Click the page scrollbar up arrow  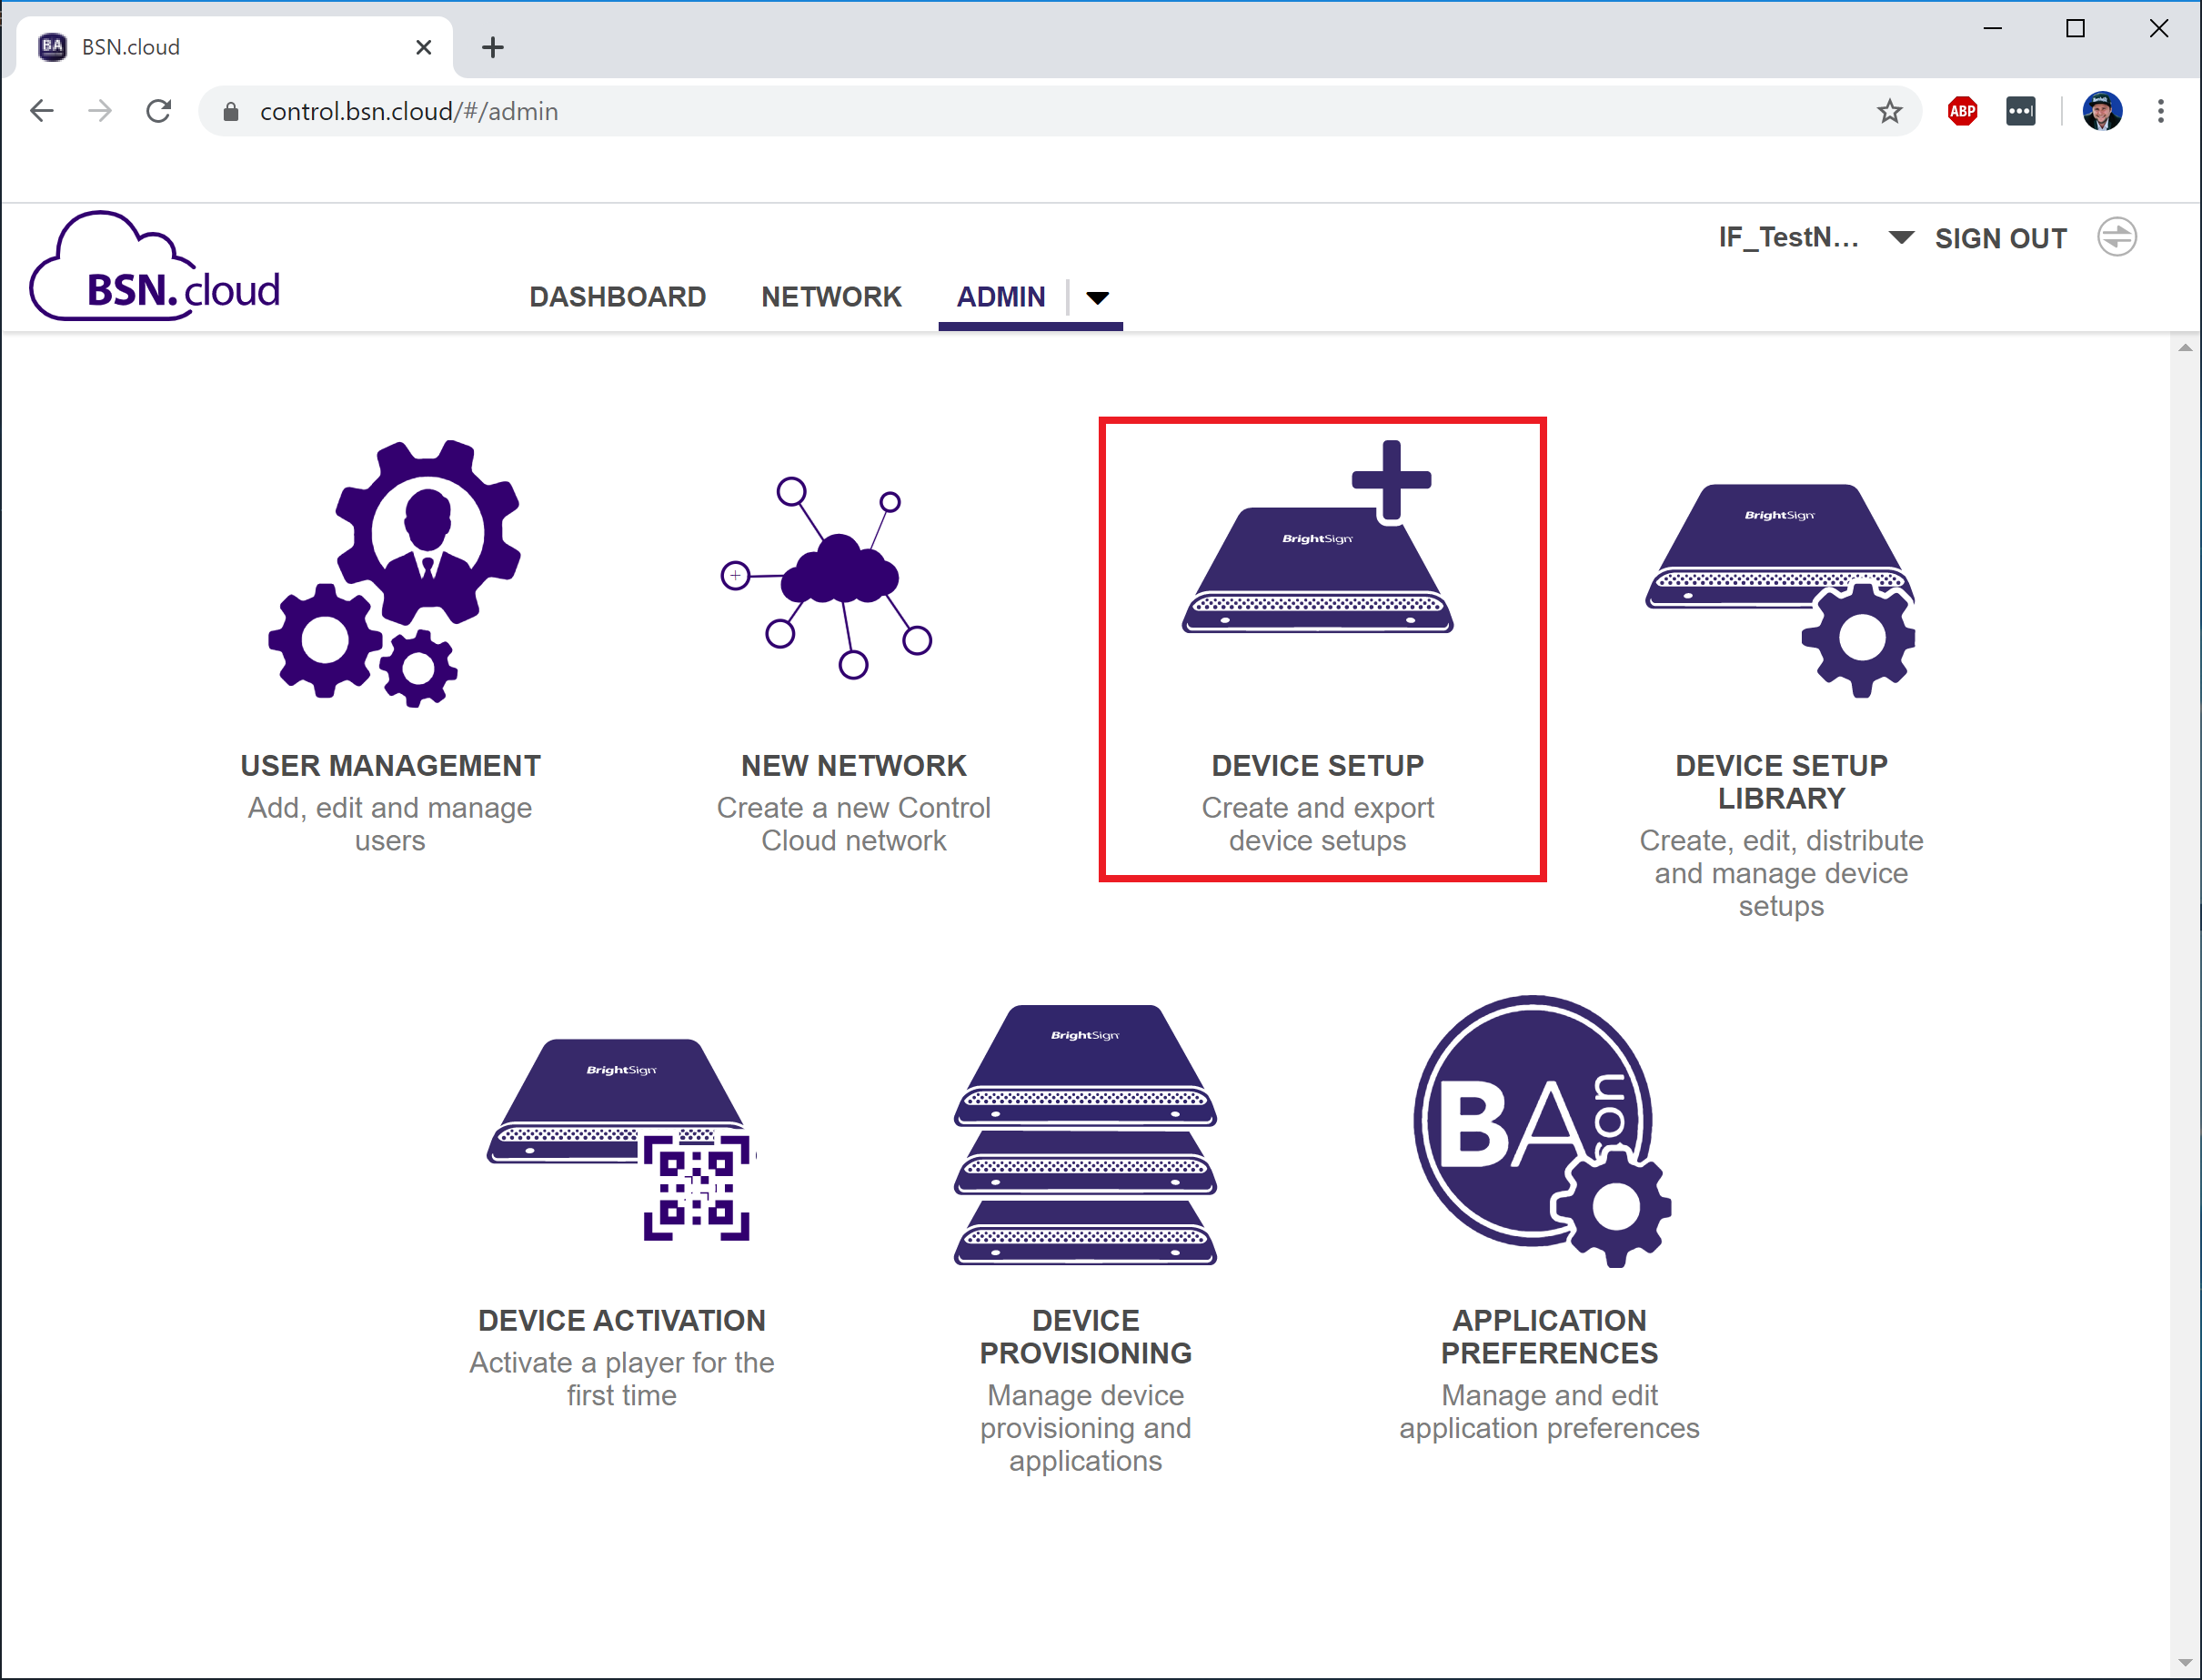click(2185, 348)
